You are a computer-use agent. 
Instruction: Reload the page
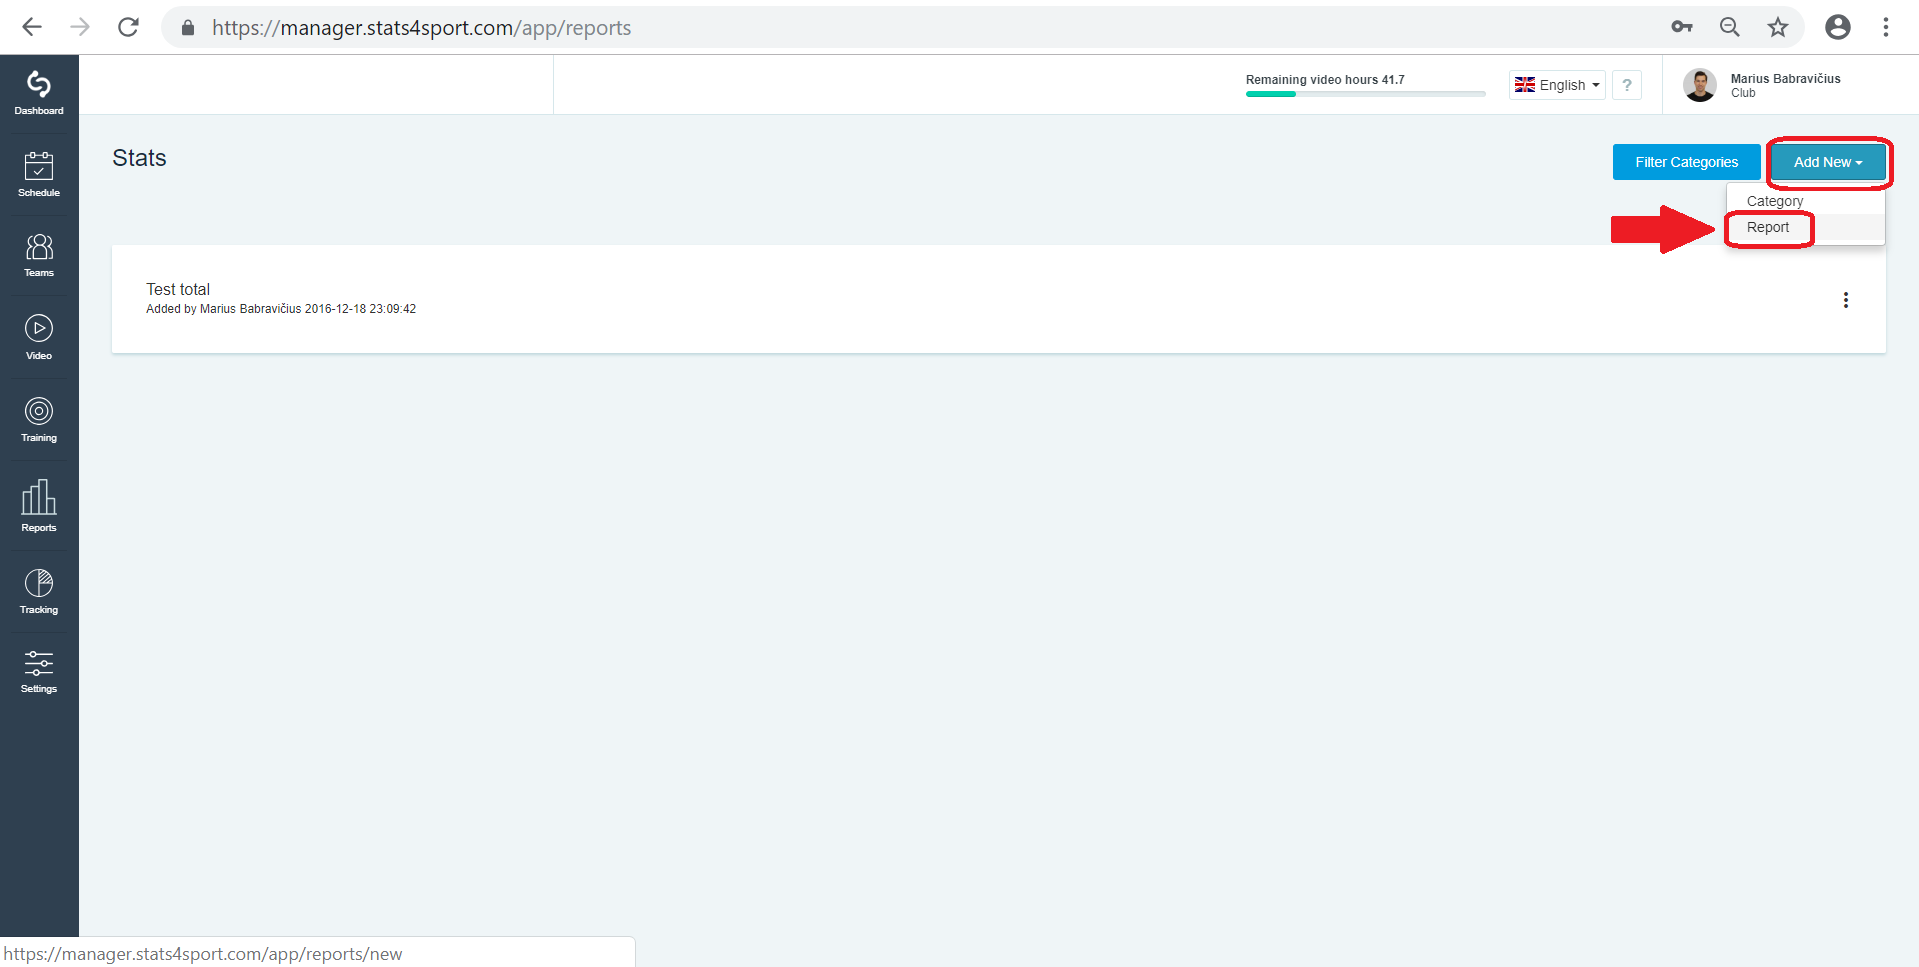[128, 27]
